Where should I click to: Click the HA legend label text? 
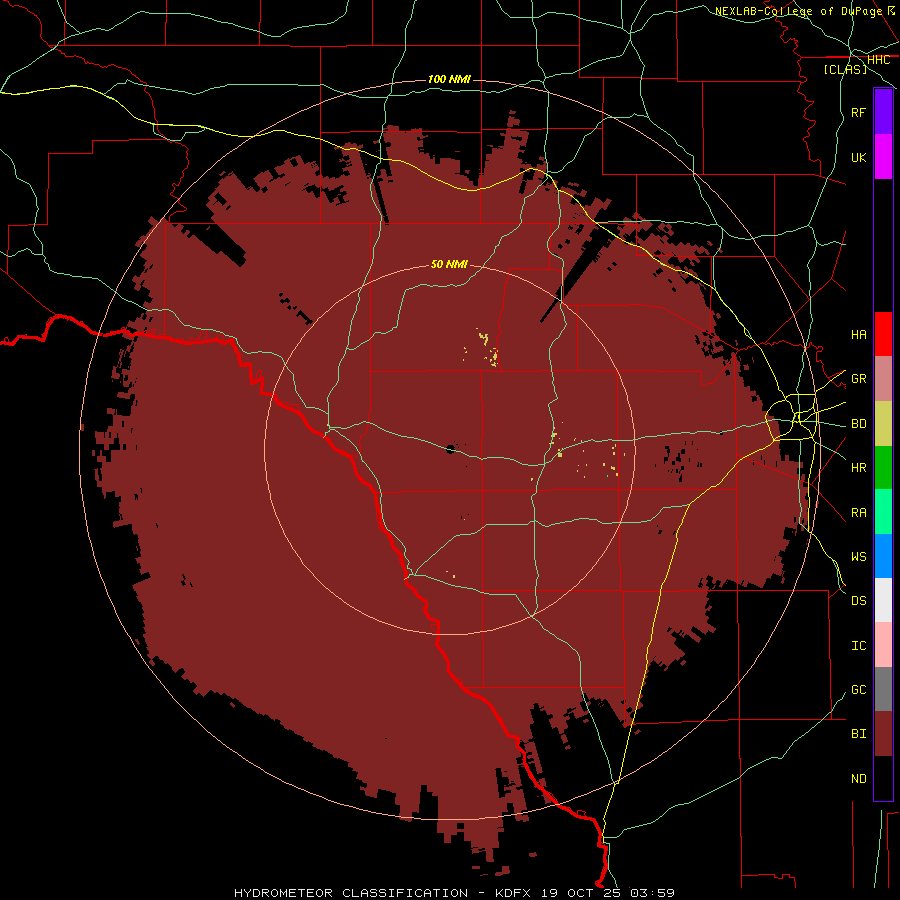(859, 335)
